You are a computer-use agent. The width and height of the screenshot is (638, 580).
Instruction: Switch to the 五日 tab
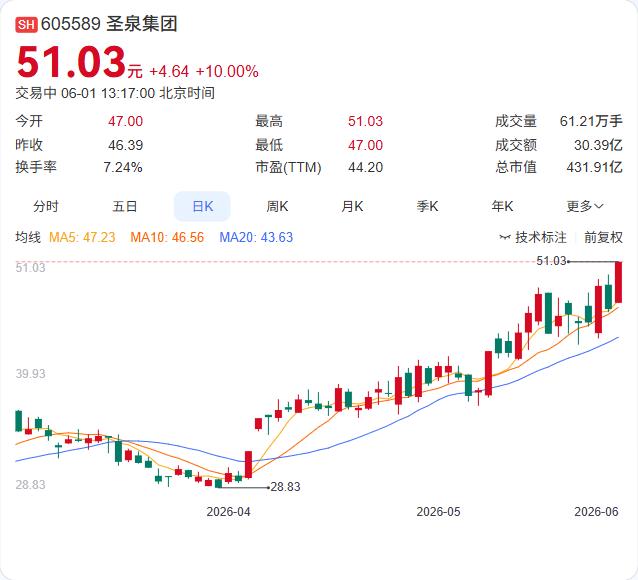[x=125, y=206]
